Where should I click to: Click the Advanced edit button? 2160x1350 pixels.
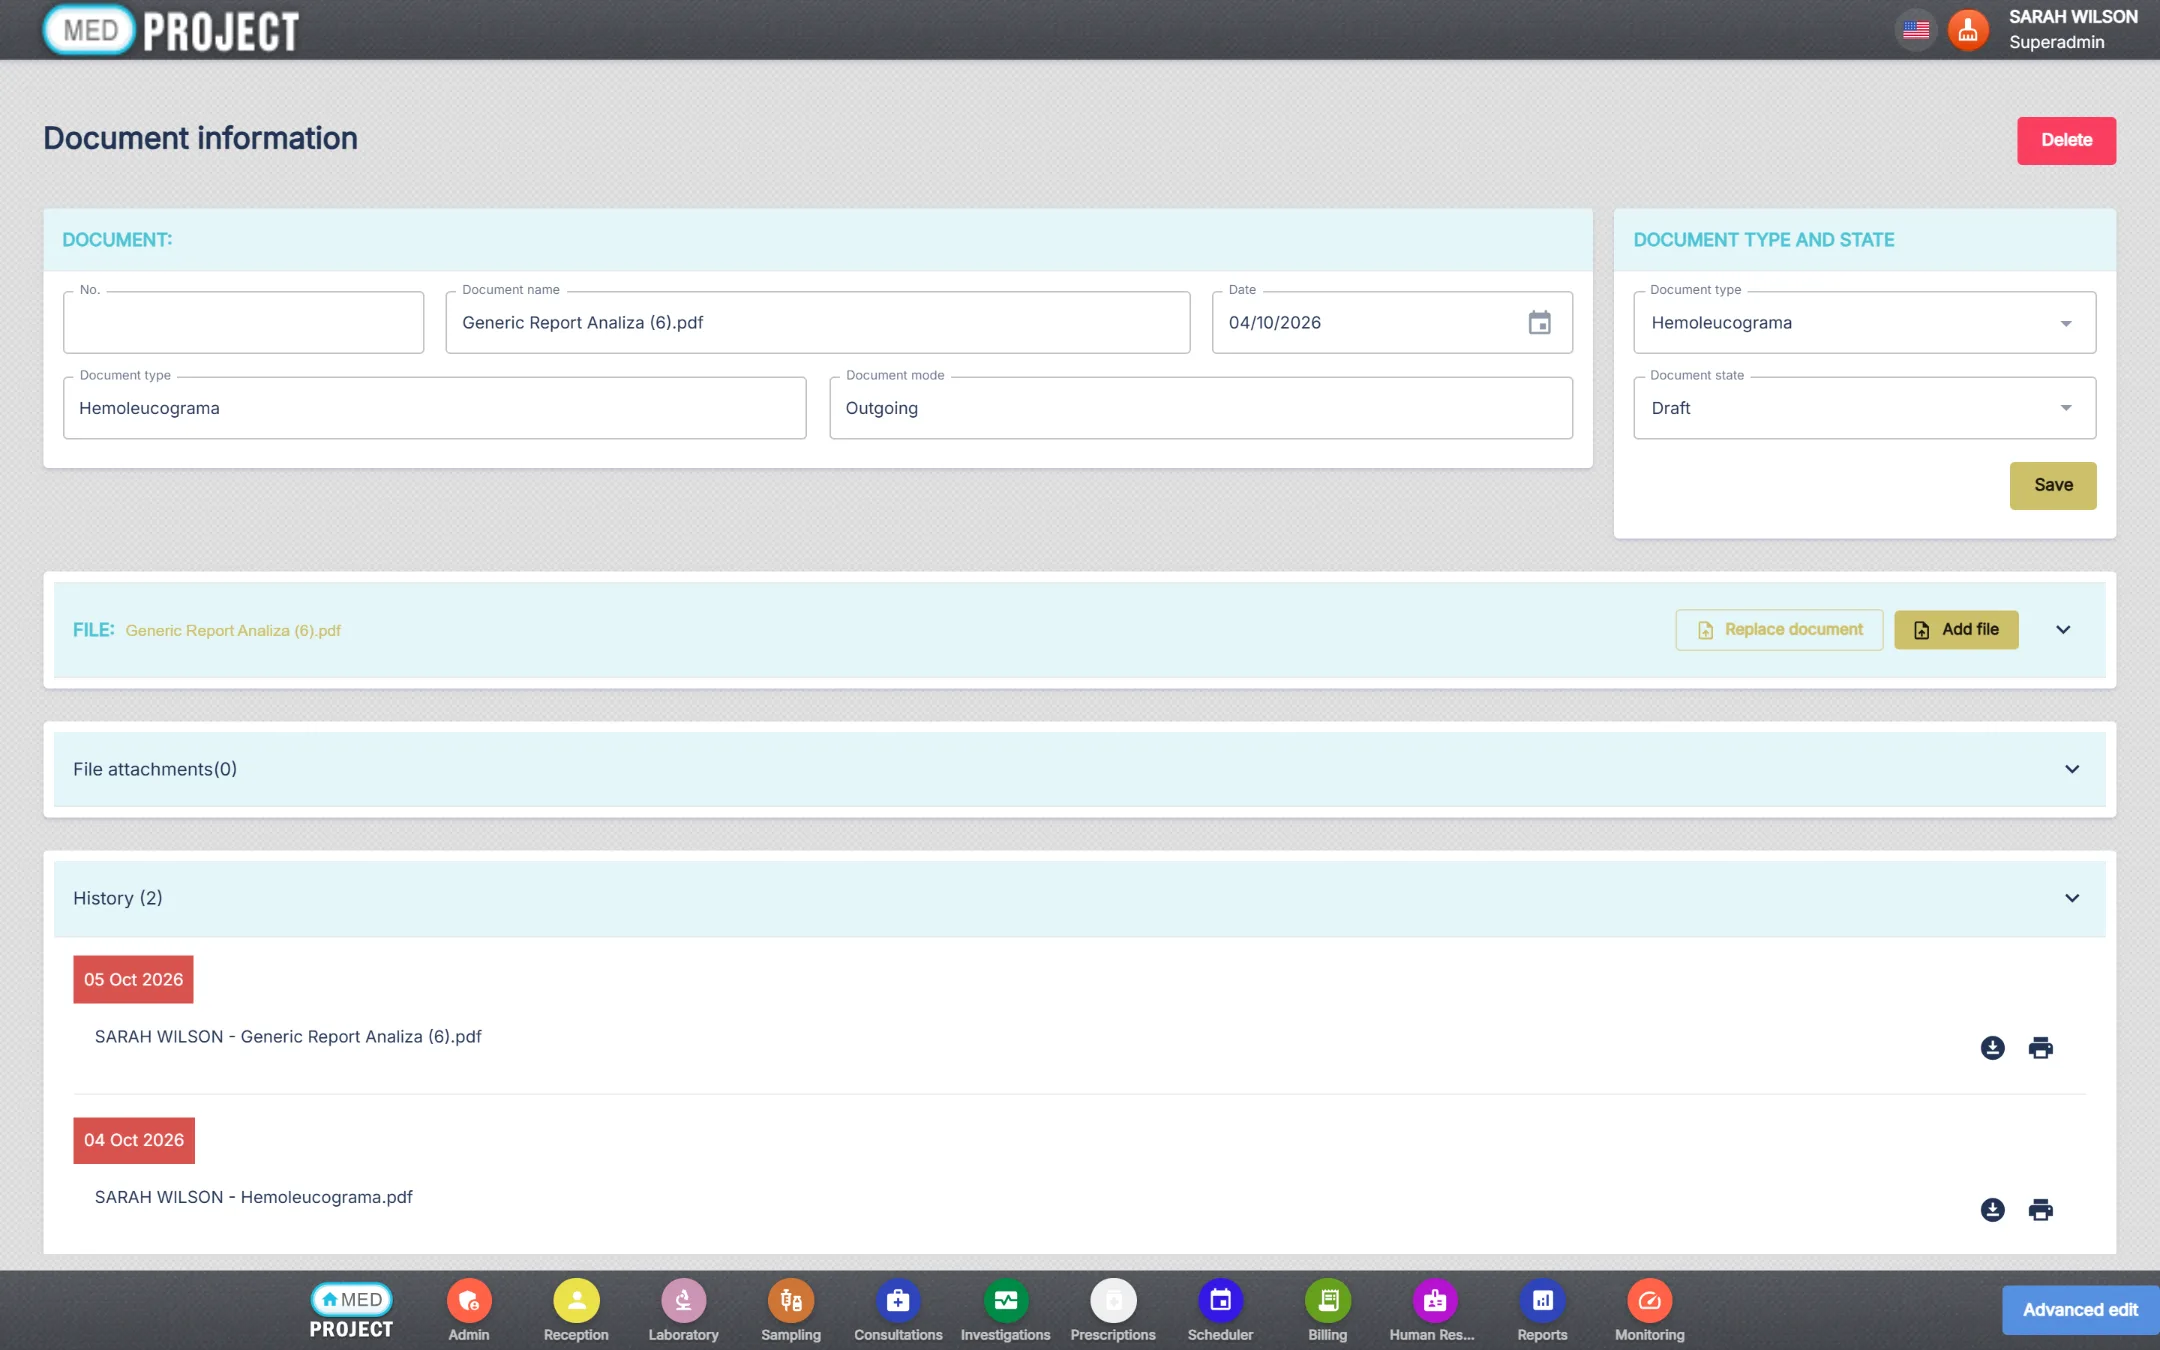tap(2080, 1310)
